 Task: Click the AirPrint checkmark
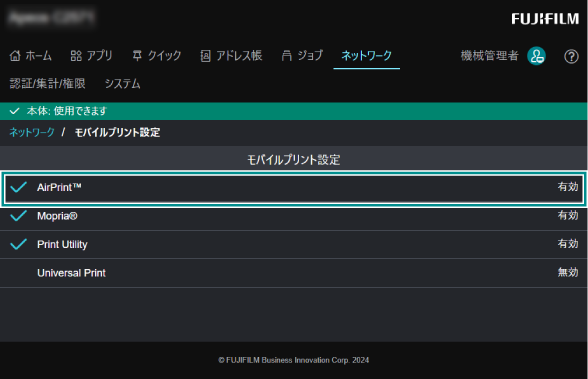pos(18,187)
